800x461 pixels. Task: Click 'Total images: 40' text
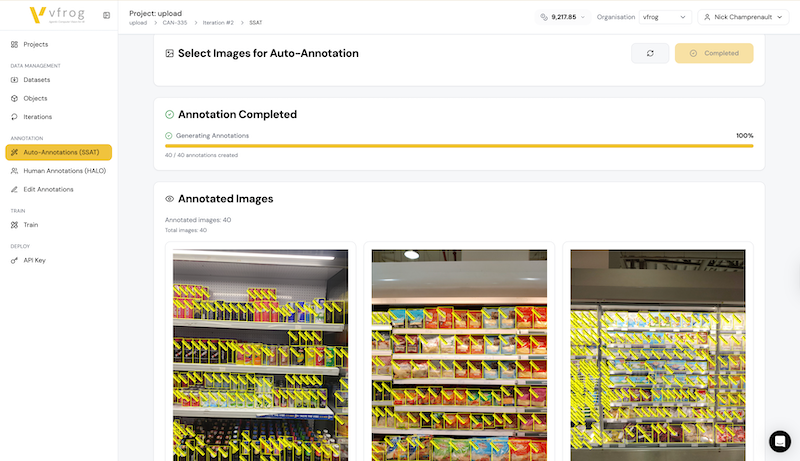(186, 230)
